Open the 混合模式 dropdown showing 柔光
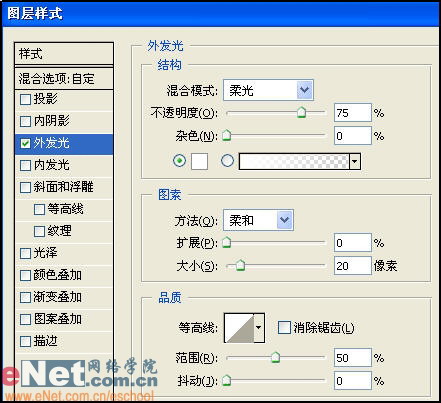441x403 pixels. point(268,90)
